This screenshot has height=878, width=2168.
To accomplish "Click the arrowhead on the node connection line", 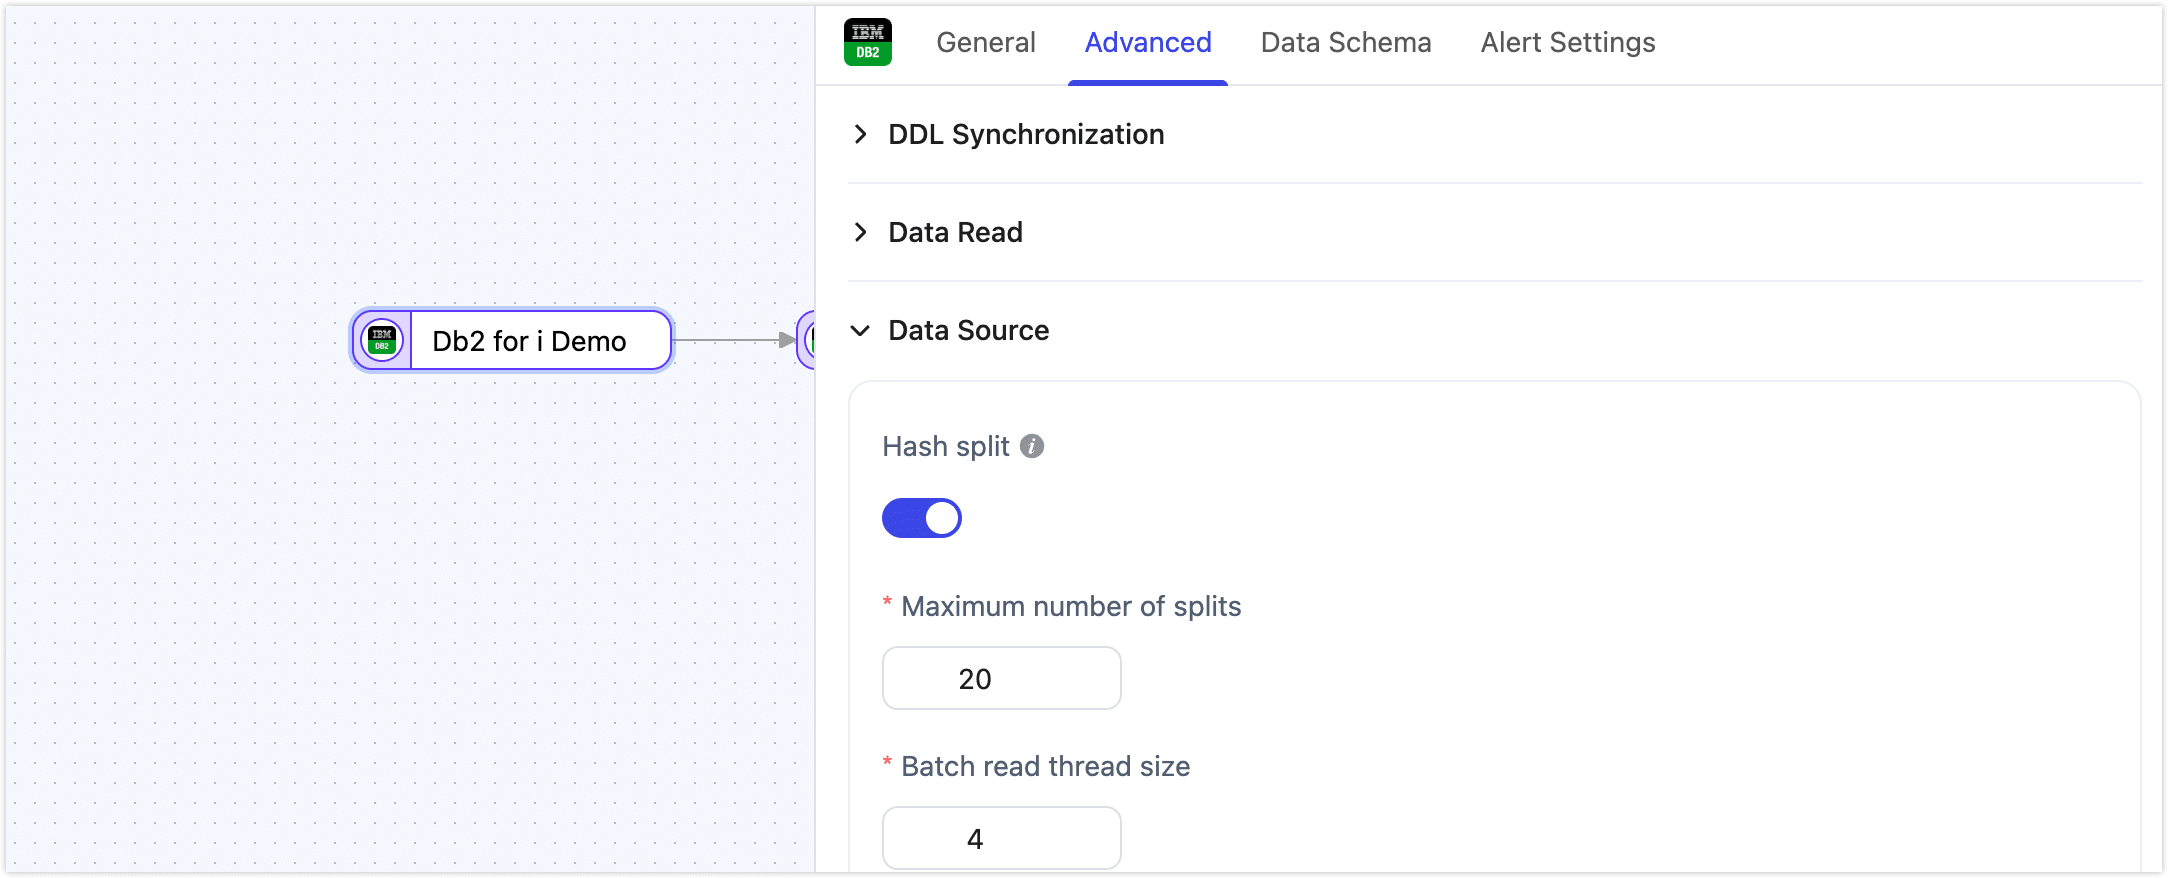I will coord(788,340).
